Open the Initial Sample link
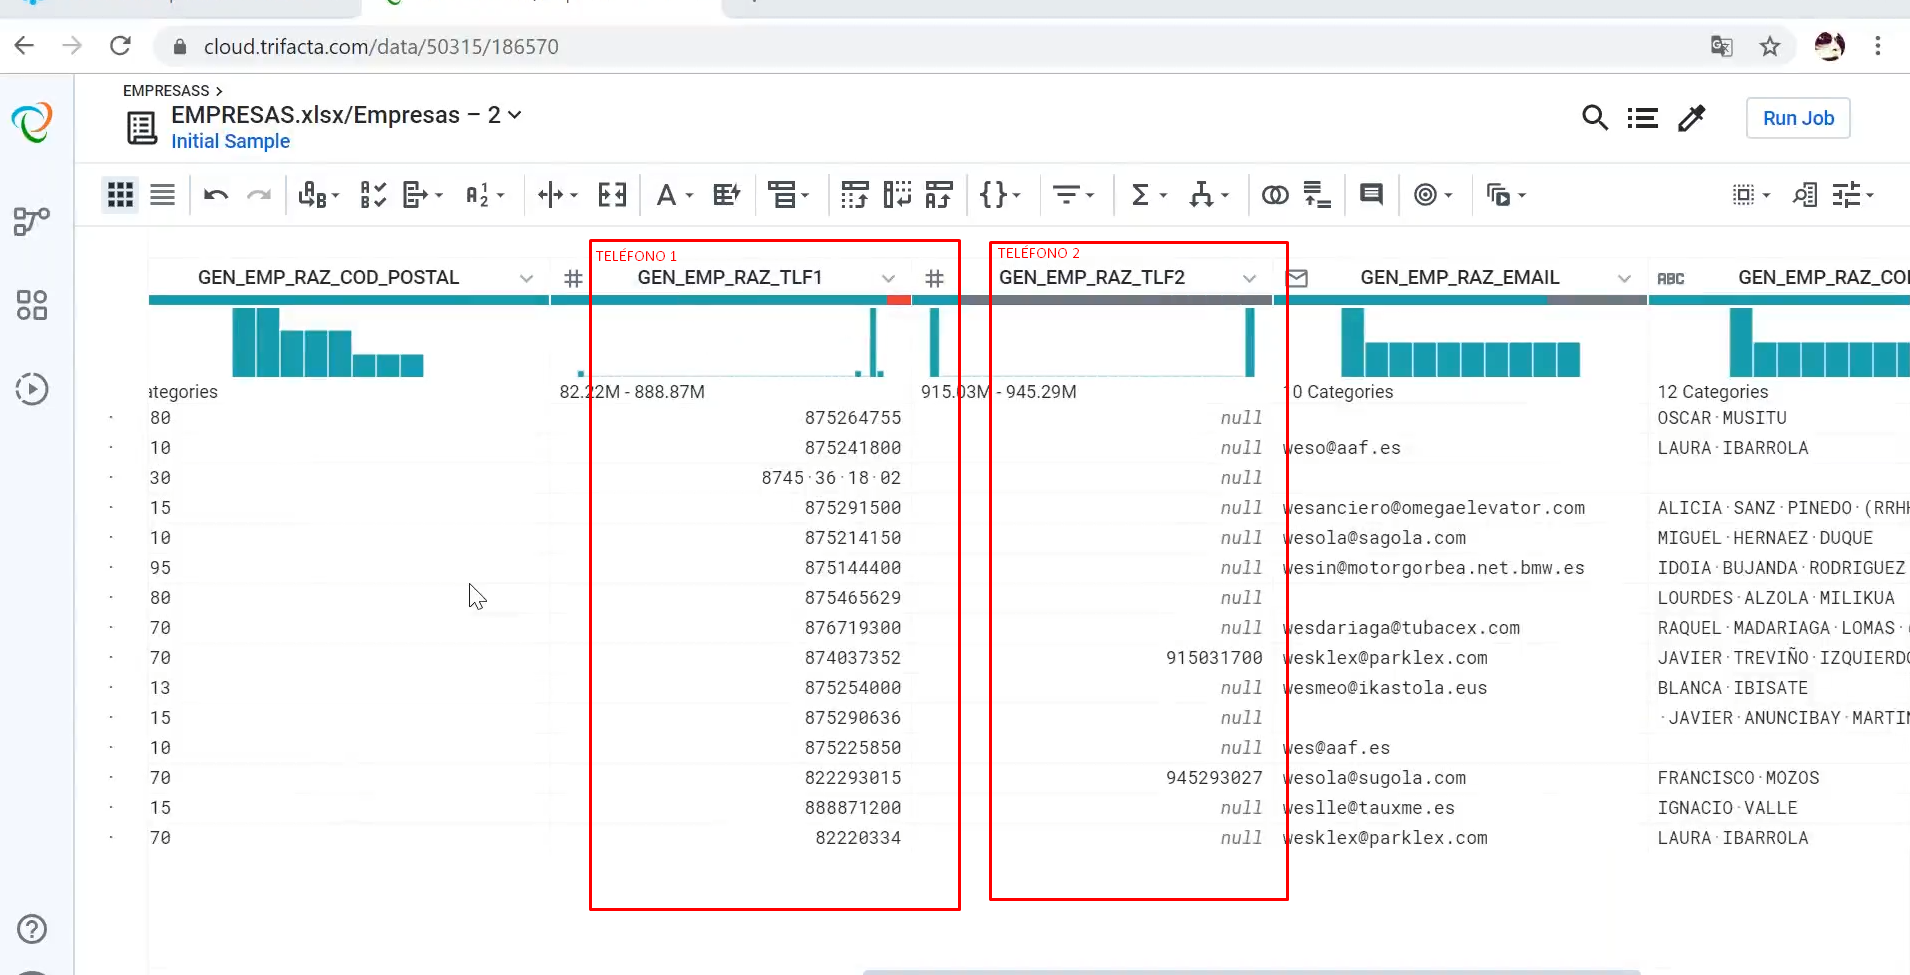 (230, 141)
